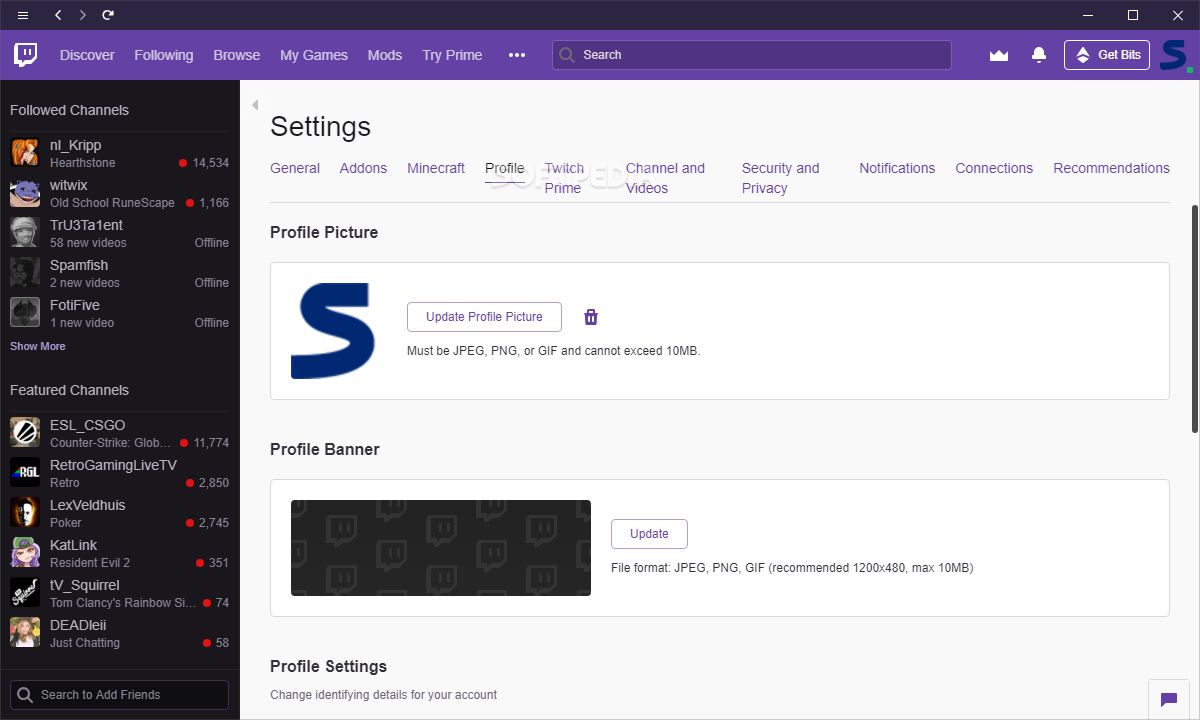The image size is (1200, 720).
Task: Click the top Search field
Action: pyautogui.click(x=751, y=55)
